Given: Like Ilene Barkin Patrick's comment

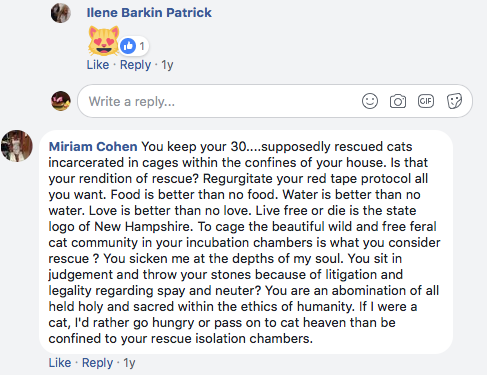Looking at the screenshot, I should coord(98,65).
